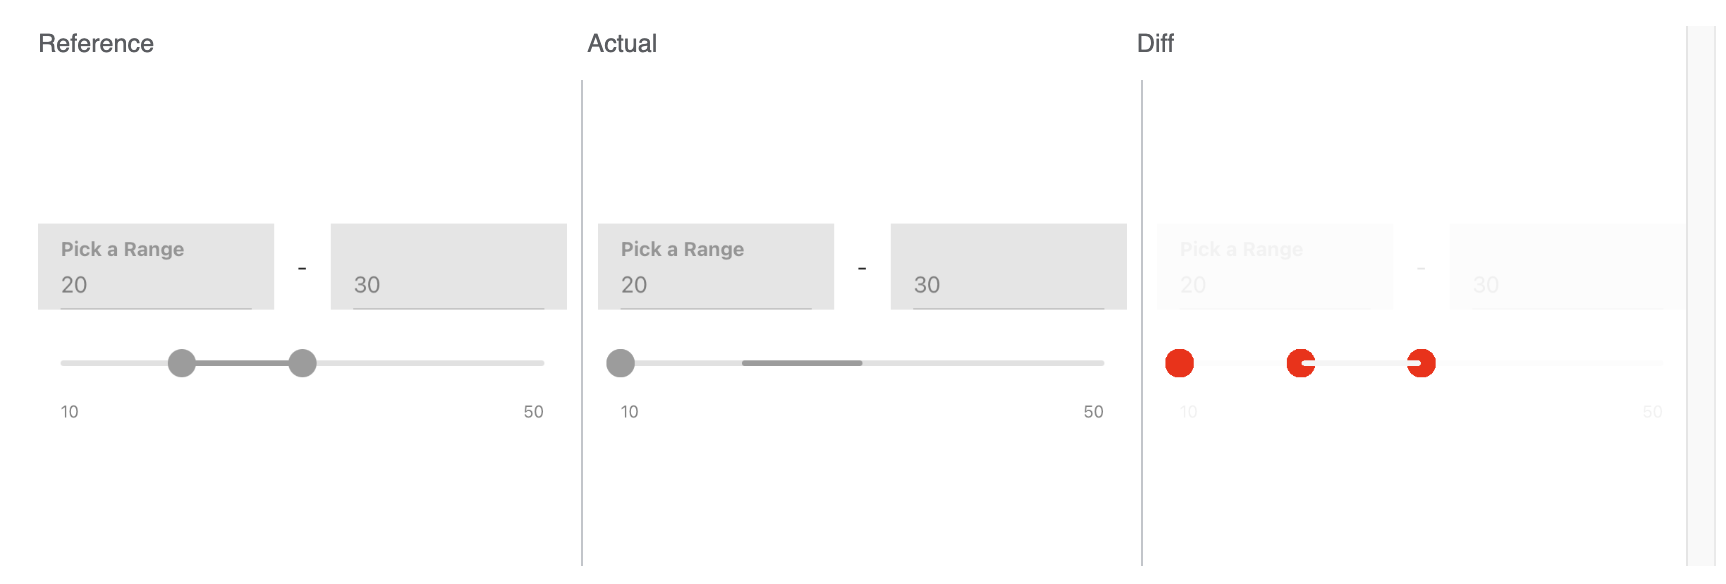This screenshot has width=1726, height=584.
Task: Click the right slider thumb in Reference
Action: pos(302,363)
